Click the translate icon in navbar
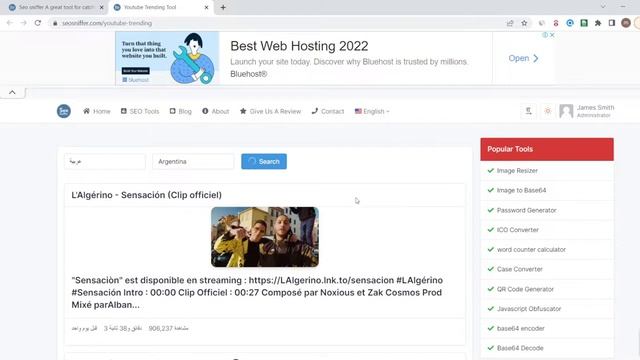 pyautogui.click(x=529, y=111)
